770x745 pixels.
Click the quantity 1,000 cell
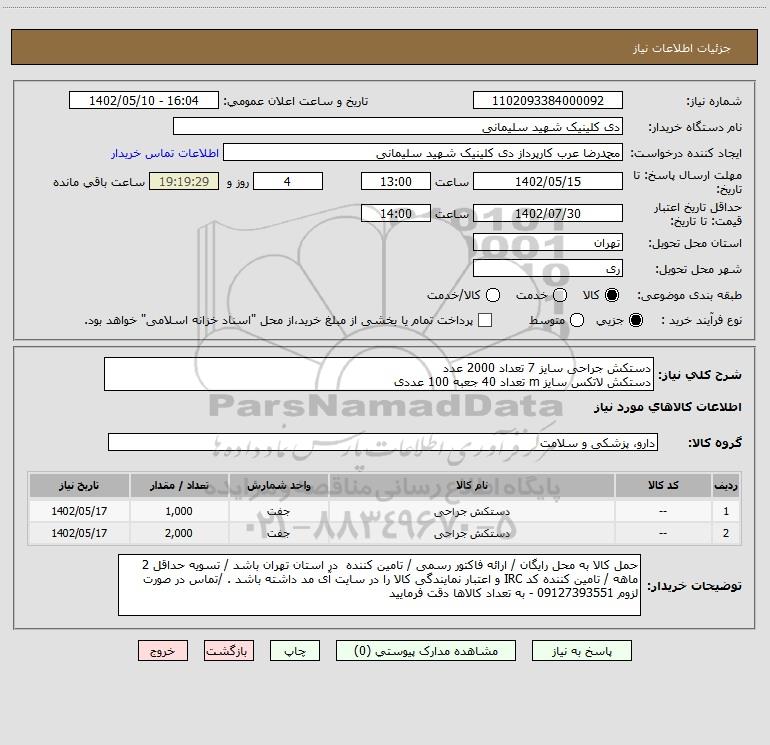tap(179, 511)
